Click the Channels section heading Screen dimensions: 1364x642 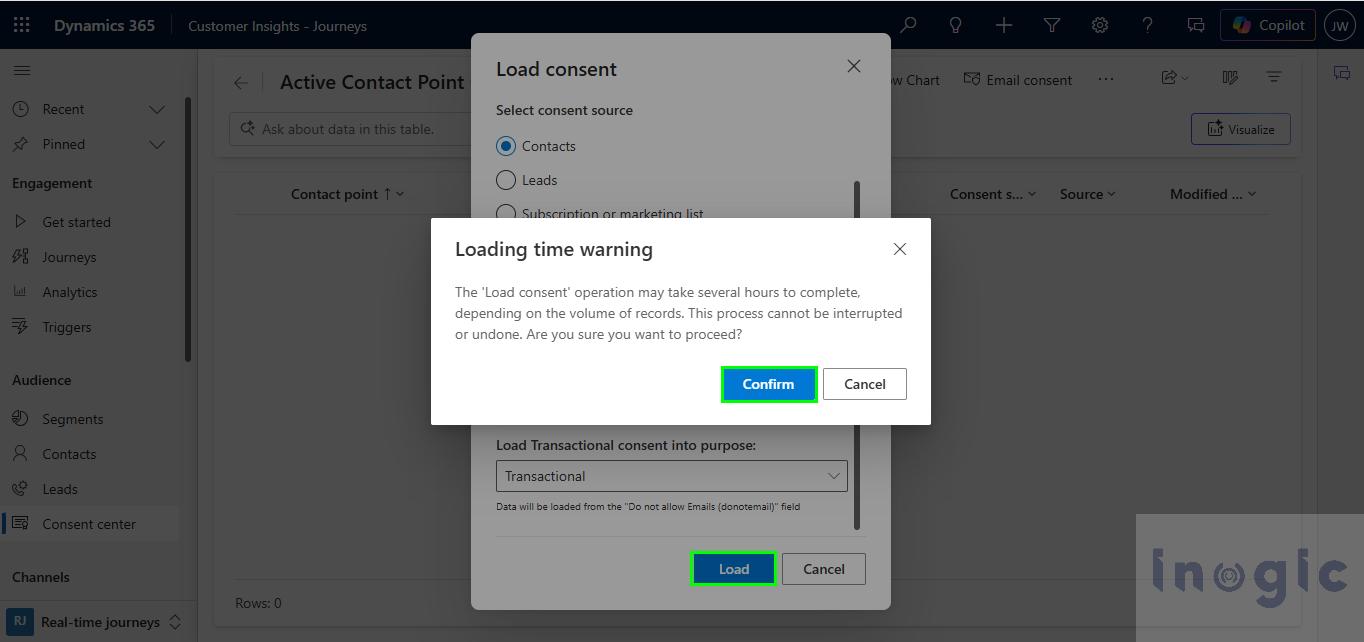[41, 577]
